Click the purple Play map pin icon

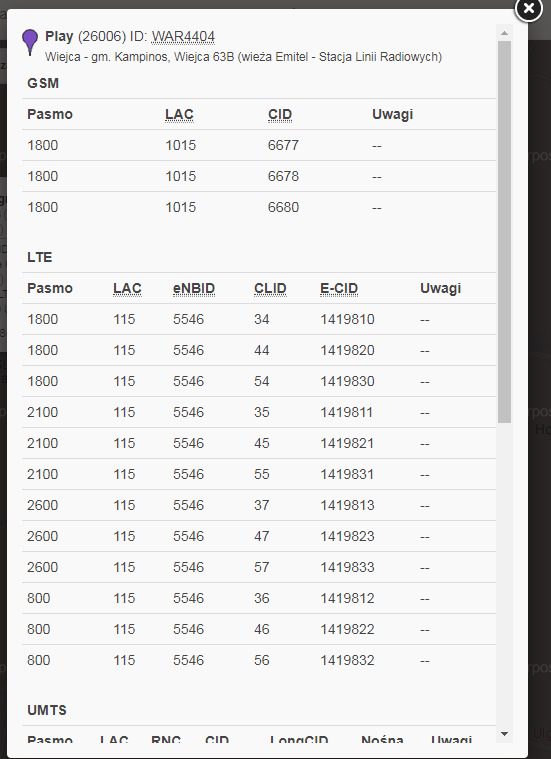(30, 42)
